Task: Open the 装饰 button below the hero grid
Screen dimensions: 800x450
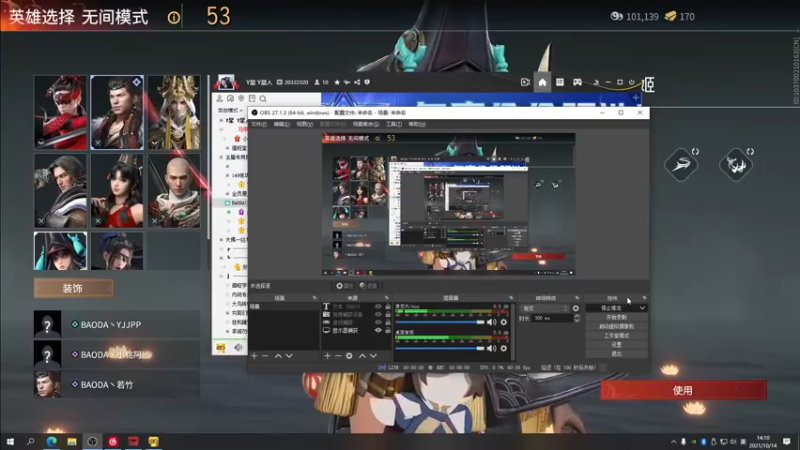Action: pyautogui.click(x=73, y=288)
